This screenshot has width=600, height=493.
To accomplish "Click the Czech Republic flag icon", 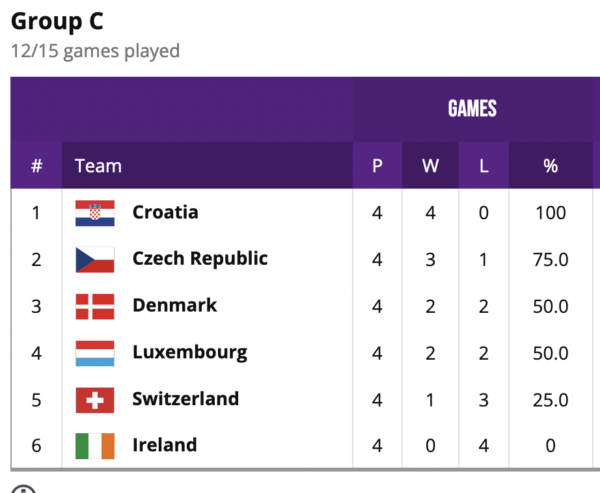I will (x=95, y=260).
